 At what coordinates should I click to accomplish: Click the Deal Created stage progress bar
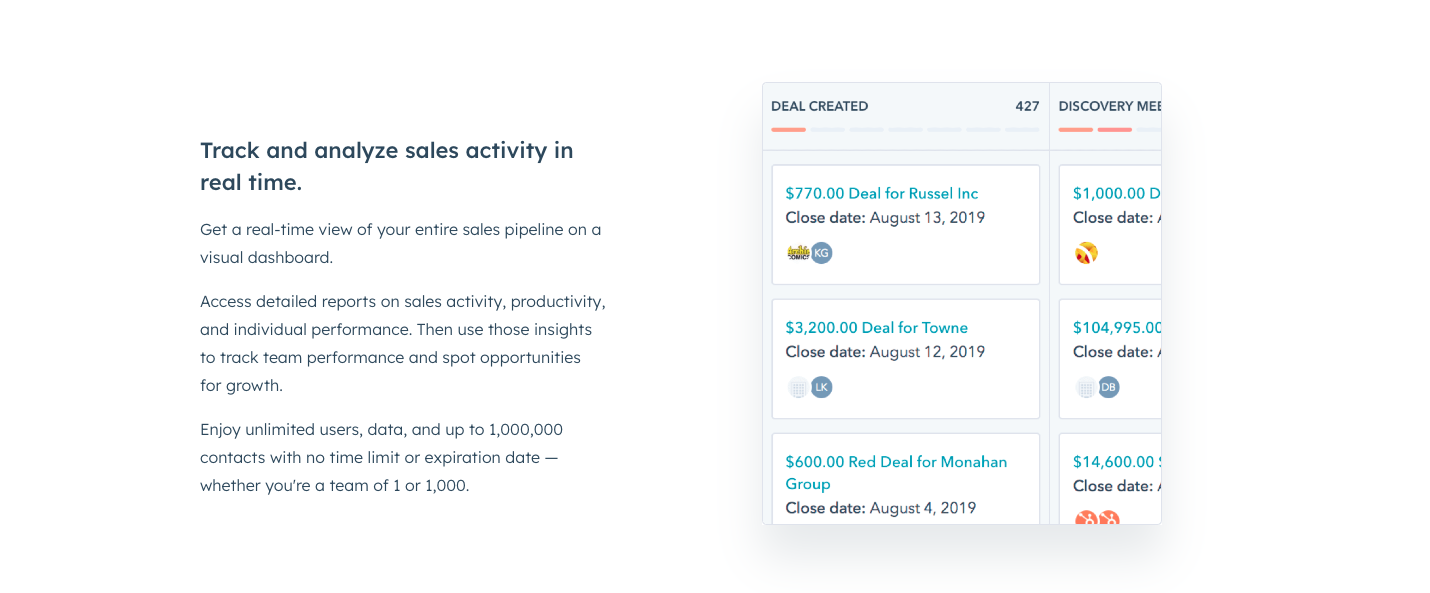[x=904, y=129]
